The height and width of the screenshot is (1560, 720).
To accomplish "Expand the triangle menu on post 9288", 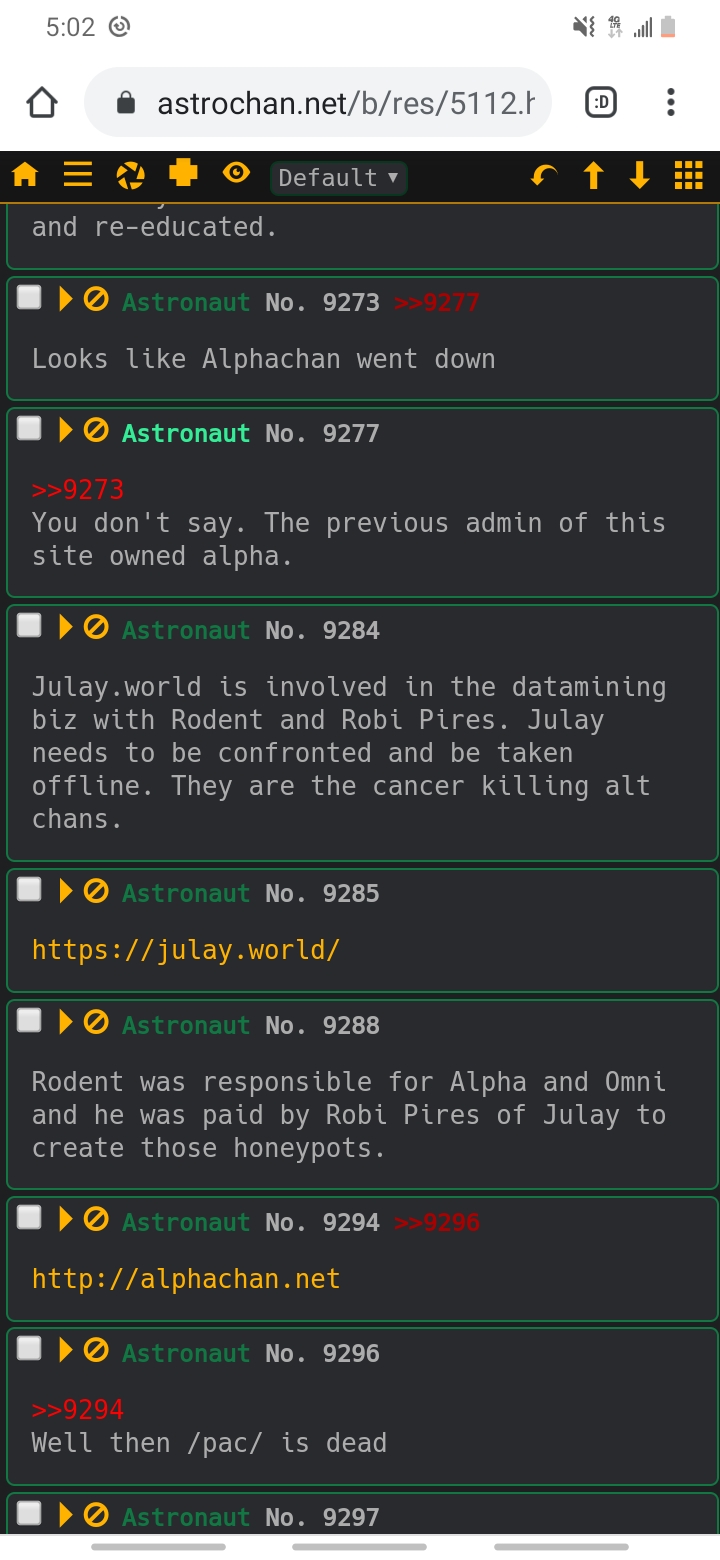I will [x=66, y=1021].
